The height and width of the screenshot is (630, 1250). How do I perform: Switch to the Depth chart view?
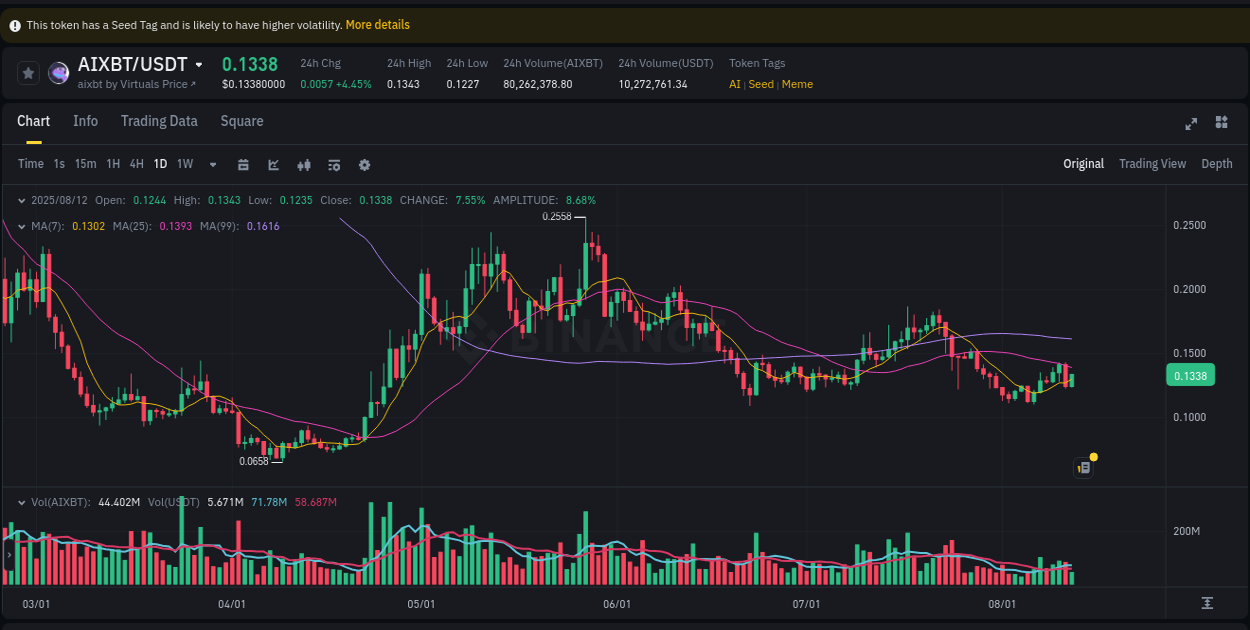click(x=1216, y=163)
